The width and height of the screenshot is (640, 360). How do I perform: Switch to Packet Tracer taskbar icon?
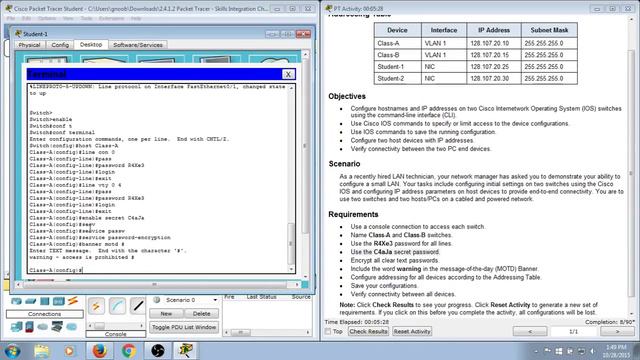[x=186, y=351]
